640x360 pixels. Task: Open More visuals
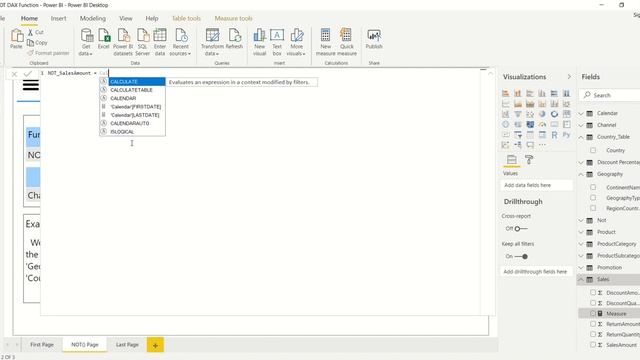[296, 42]
